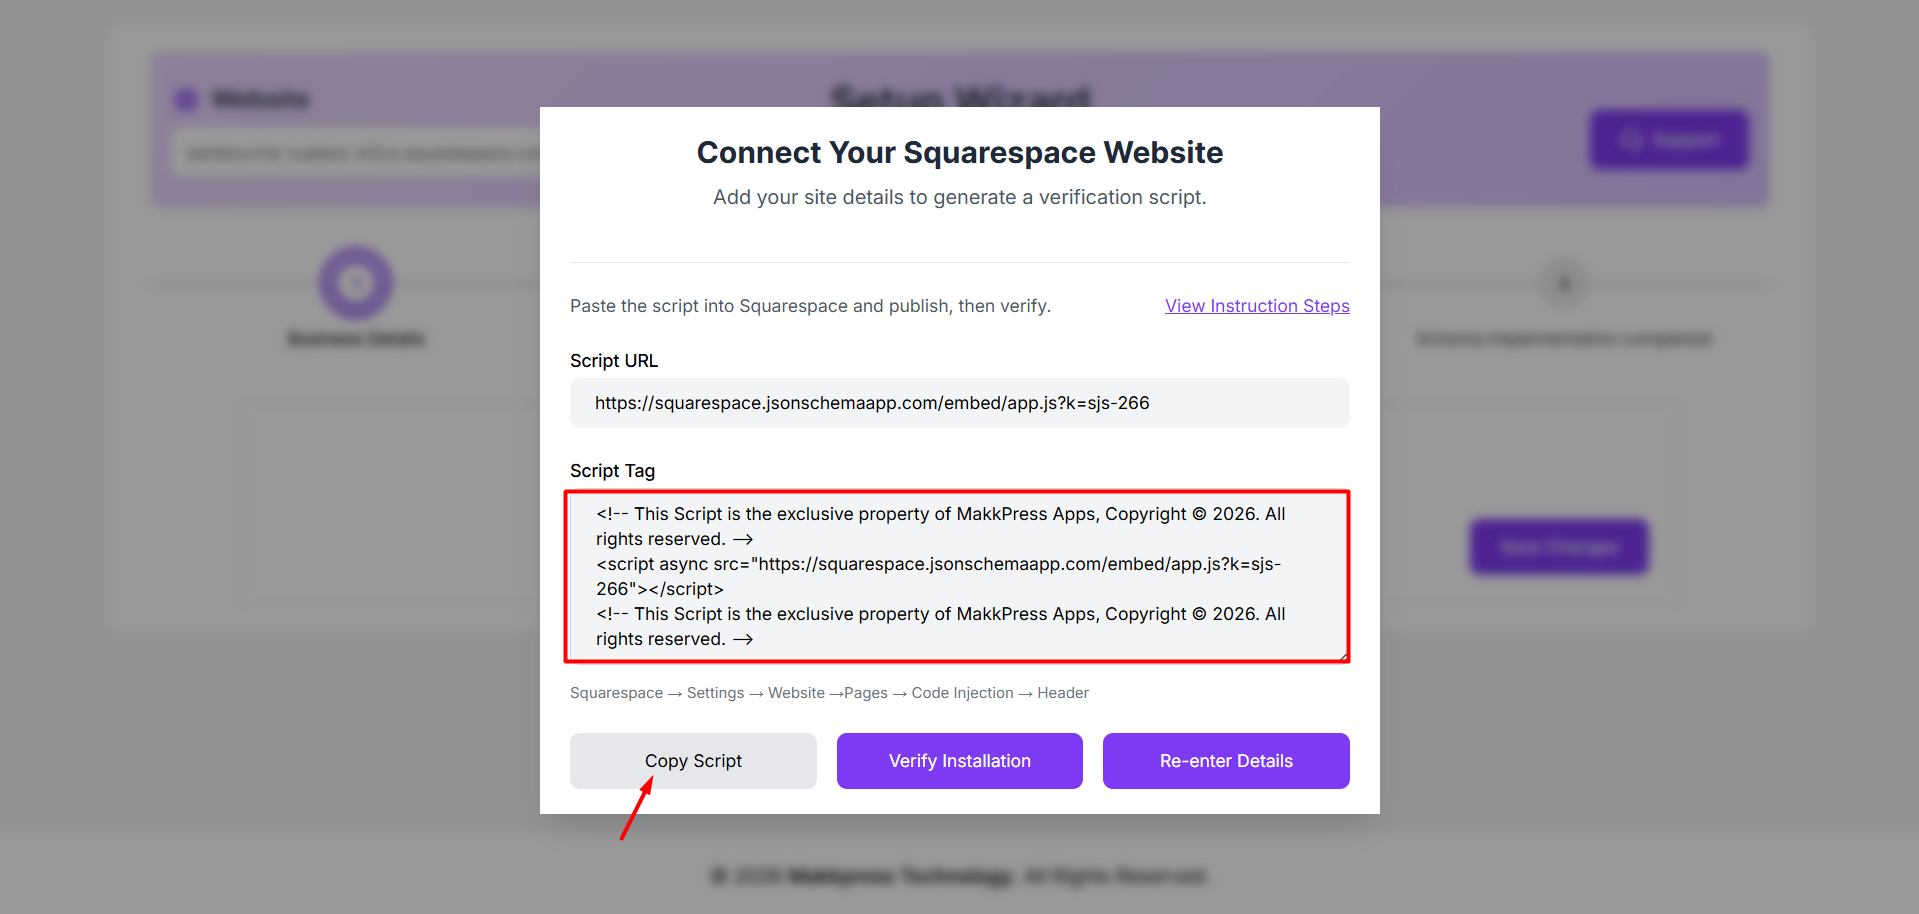Click the blurred Save Changes button
The height and width of the screenshot is (914, 1919).
1559,547
